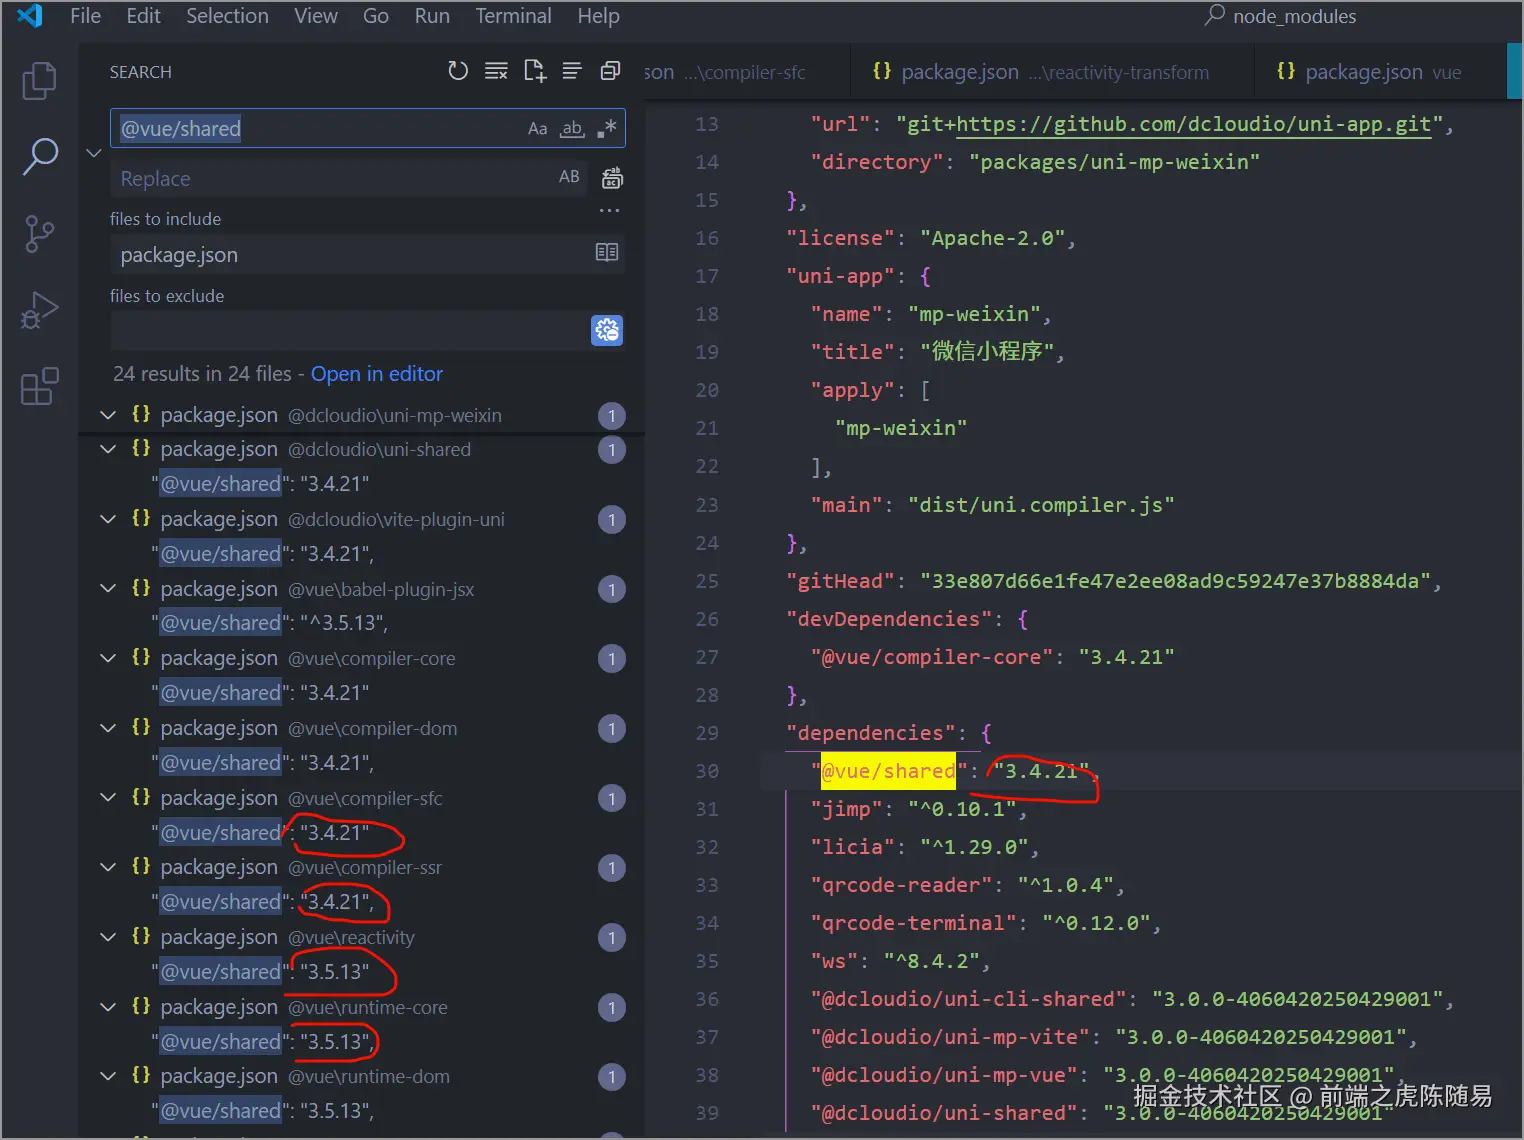Screen dimensions: 1524x1140
Task: Toggle Use Regular Expression option
Action: click(x=606, y=128)
